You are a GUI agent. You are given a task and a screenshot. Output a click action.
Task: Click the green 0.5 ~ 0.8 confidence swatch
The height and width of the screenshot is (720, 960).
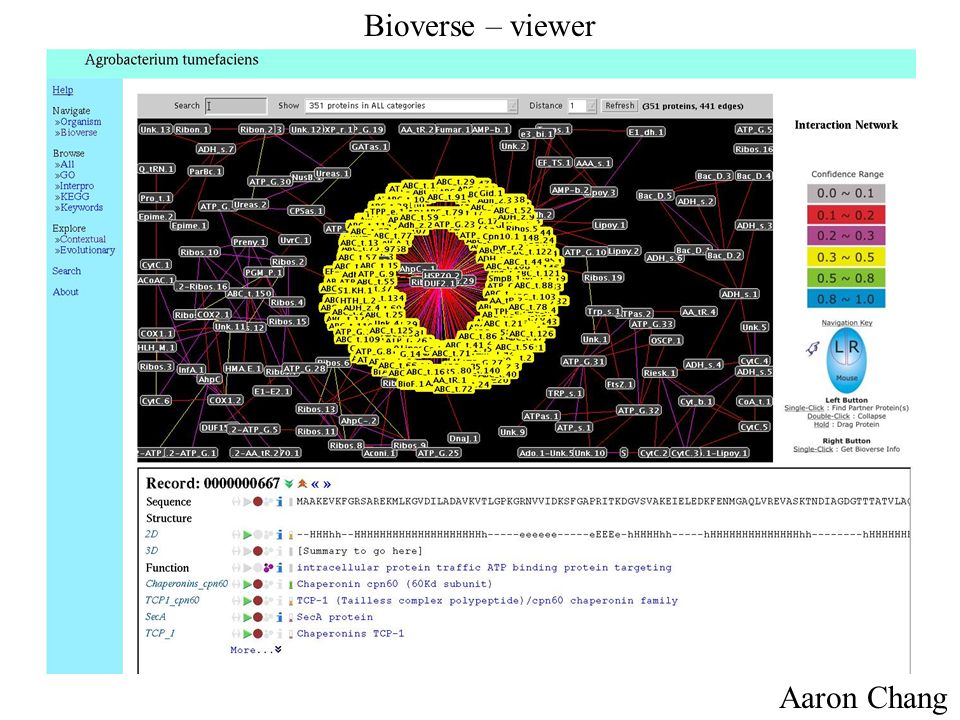tap(846, 279)
